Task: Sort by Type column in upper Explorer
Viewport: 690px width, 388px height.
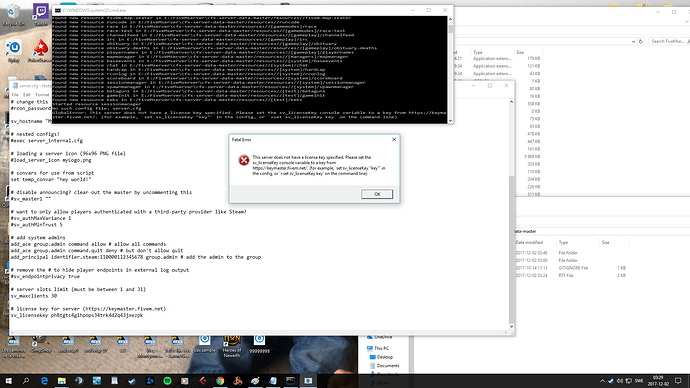Action: (478, 52)
